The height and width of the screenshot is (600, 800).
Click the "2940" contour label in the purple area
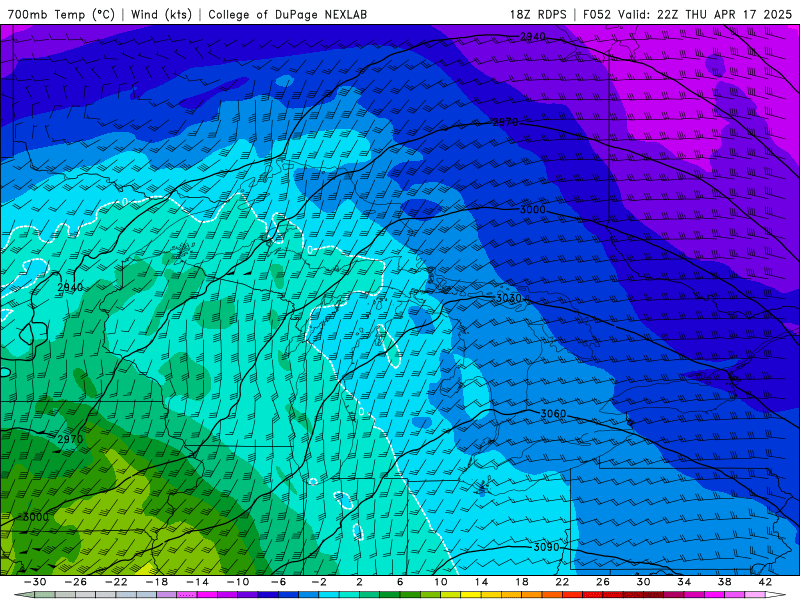[533, 37]
